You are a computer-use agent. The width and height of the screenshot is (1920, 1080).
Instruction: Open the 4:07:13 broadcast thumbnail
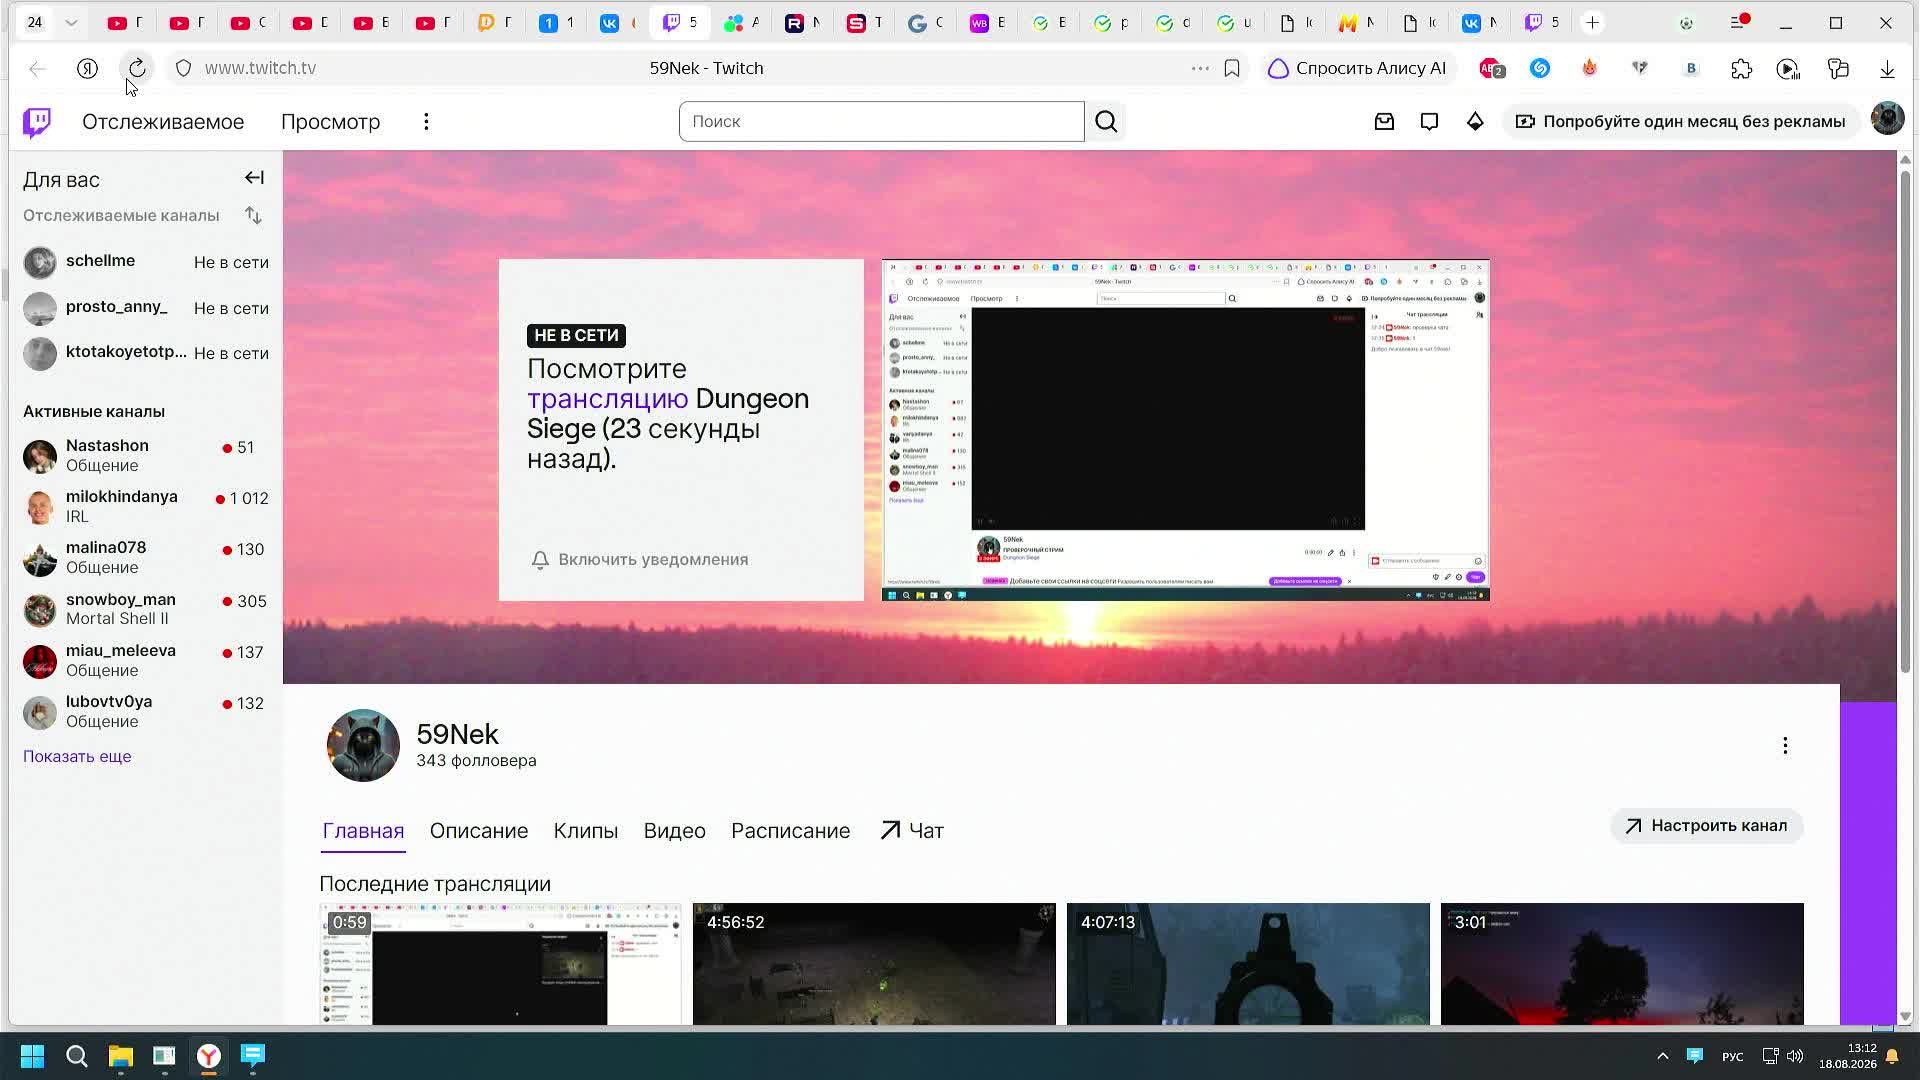coord(1248,964)
